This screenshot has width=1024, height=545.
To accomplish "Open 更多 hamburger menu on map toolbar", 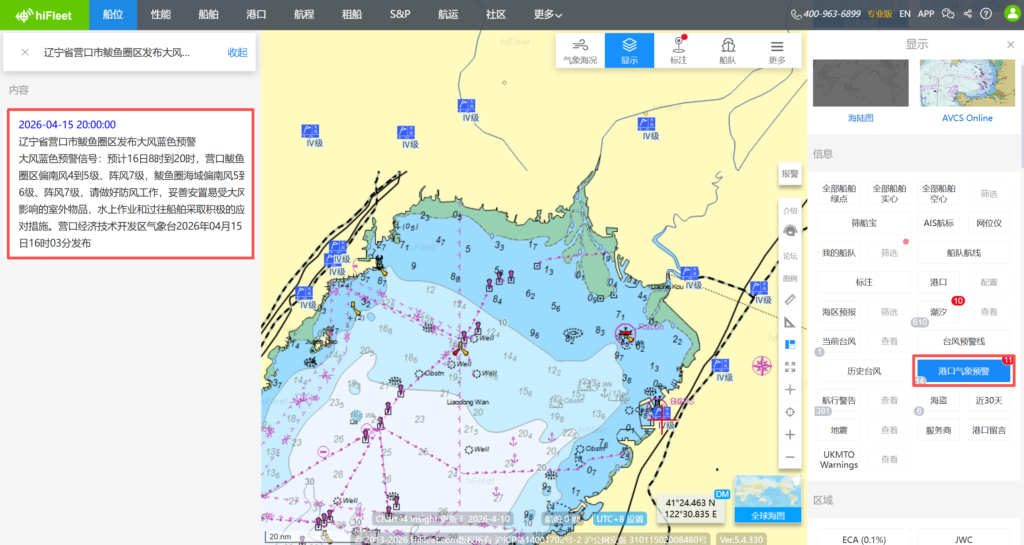I will tap(777, 50).
